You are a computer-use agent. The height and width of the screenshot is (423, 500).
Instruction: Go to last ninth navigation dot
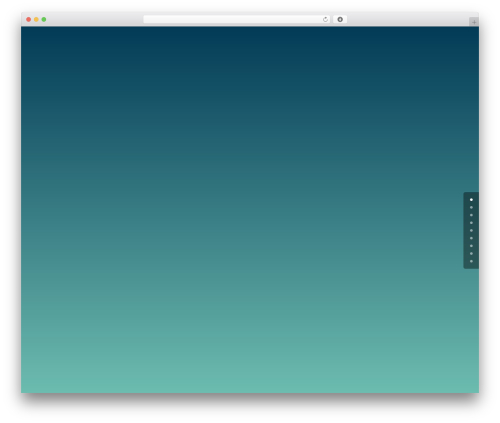click(471, 261)
